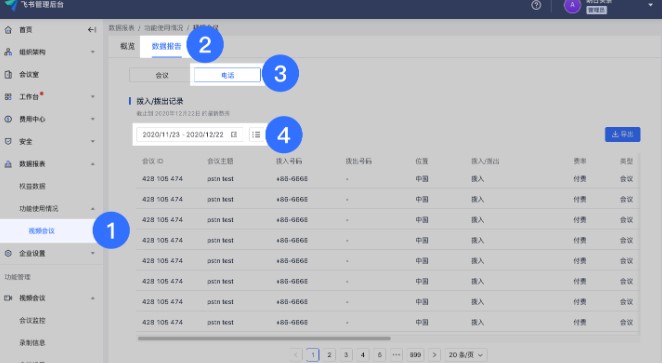Click the 首页 home icon in sidebar
The width and height of the screenshot is (662, 363).
pyautogui.click(x=8, y=30)
